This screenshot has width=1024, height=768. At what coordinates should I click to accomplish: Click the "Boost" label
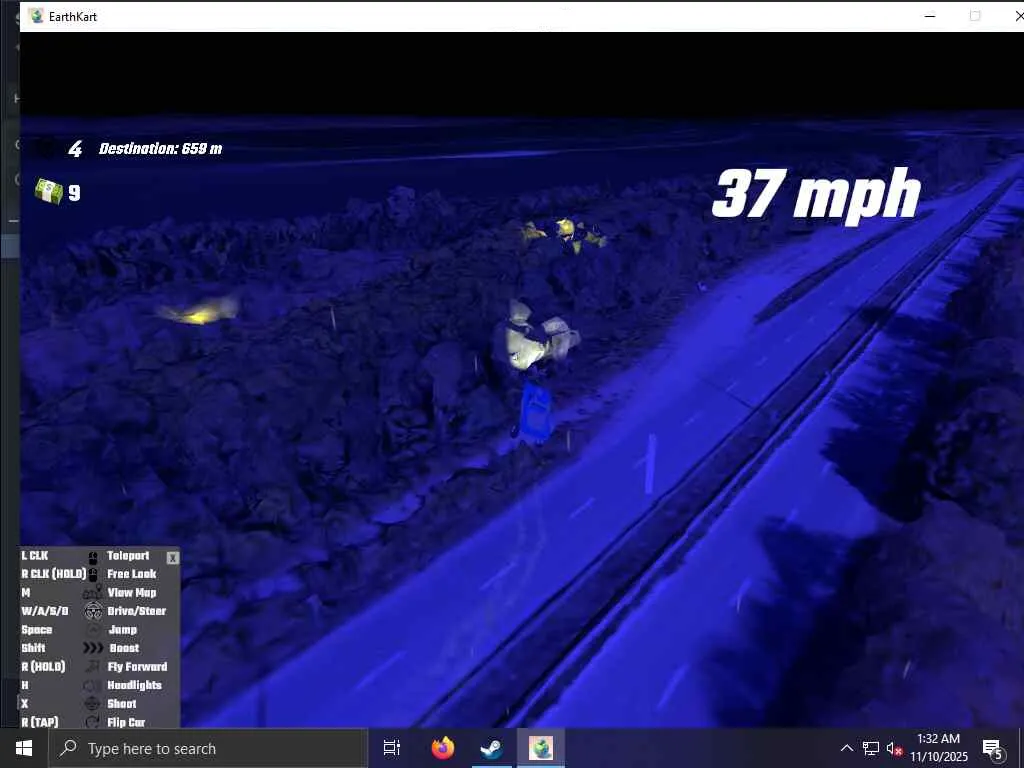[124, 648]
